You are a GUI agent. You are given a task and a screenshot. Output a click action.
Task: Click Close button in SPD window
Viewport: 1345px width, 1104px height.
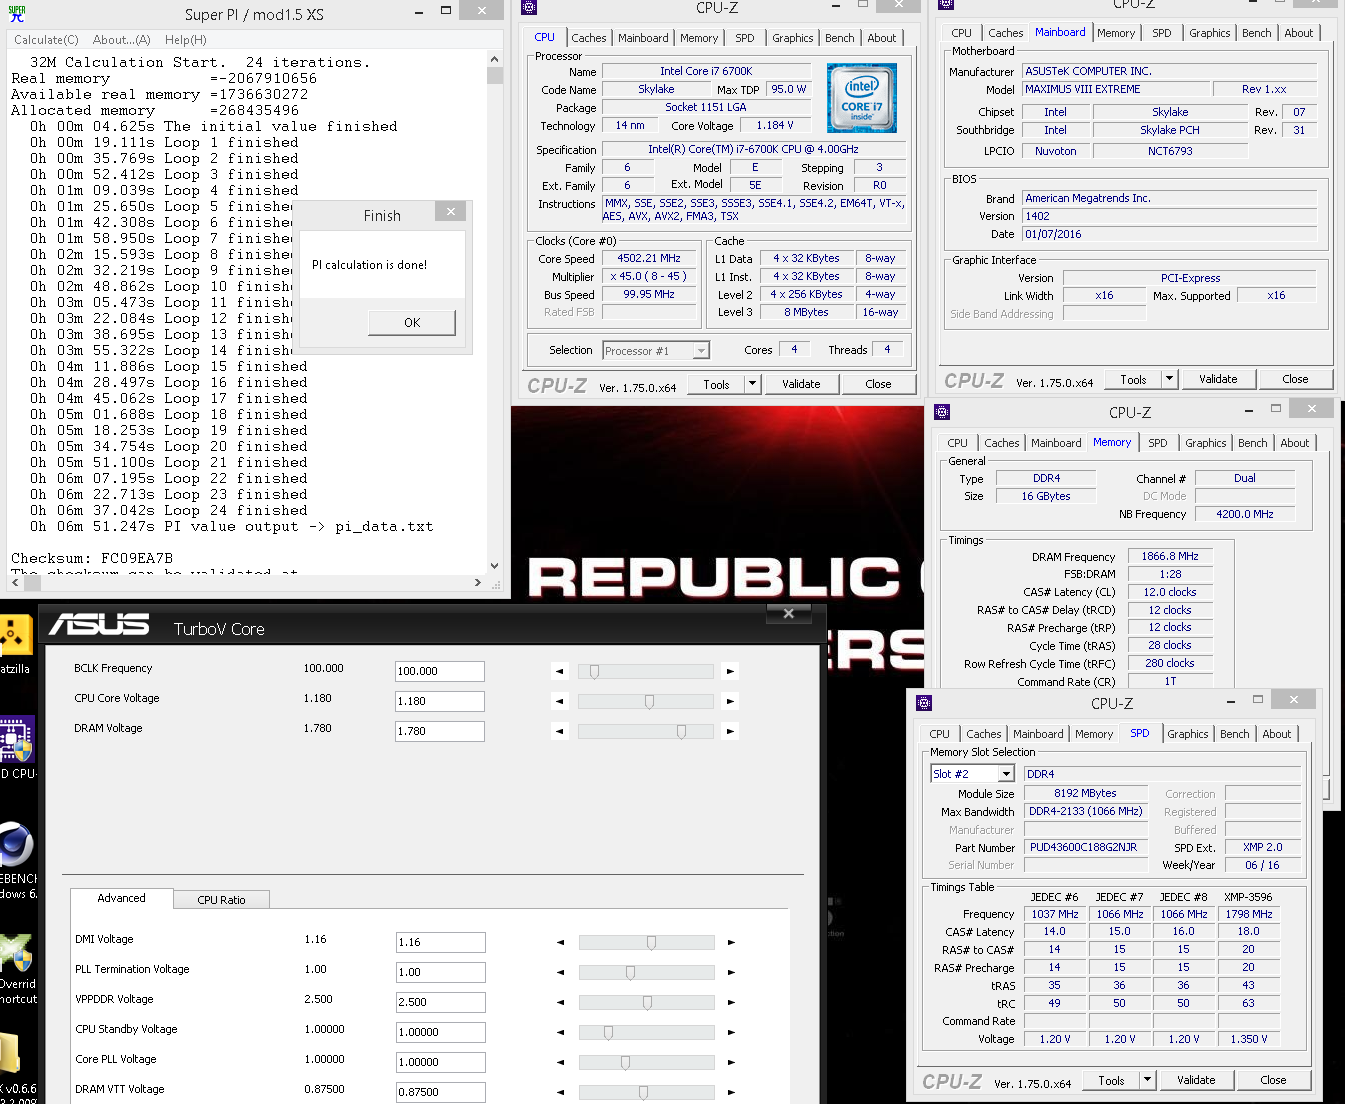1273,1080
